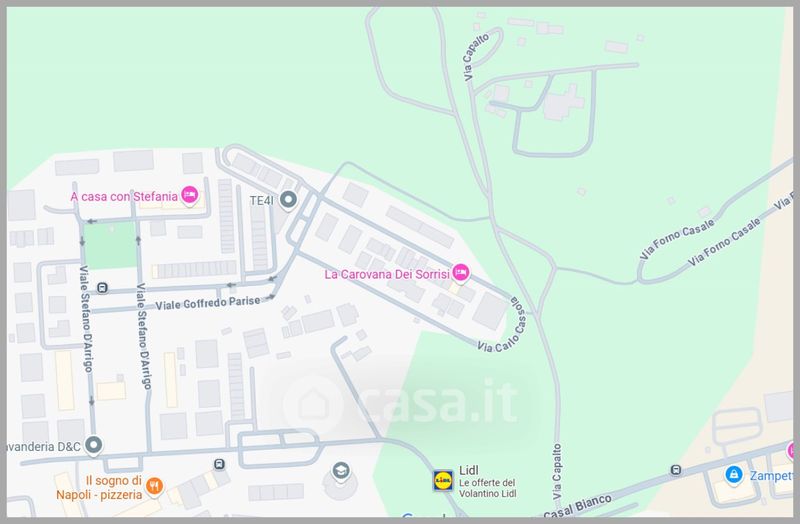Viewport: 800px width, 524px height.
Task: Click the Zampetti shopping bag icon
Action: pos(734,475)
